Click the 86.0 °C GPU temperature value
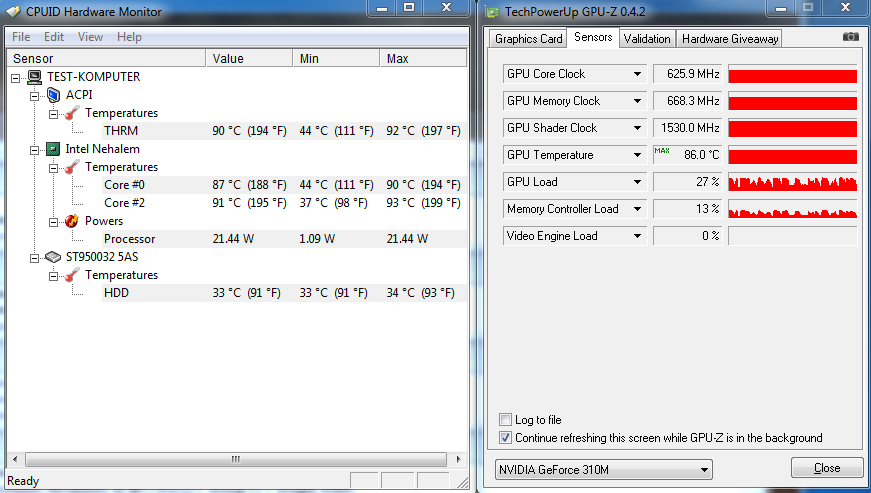 pyautogui.click(x=687, y=155)
